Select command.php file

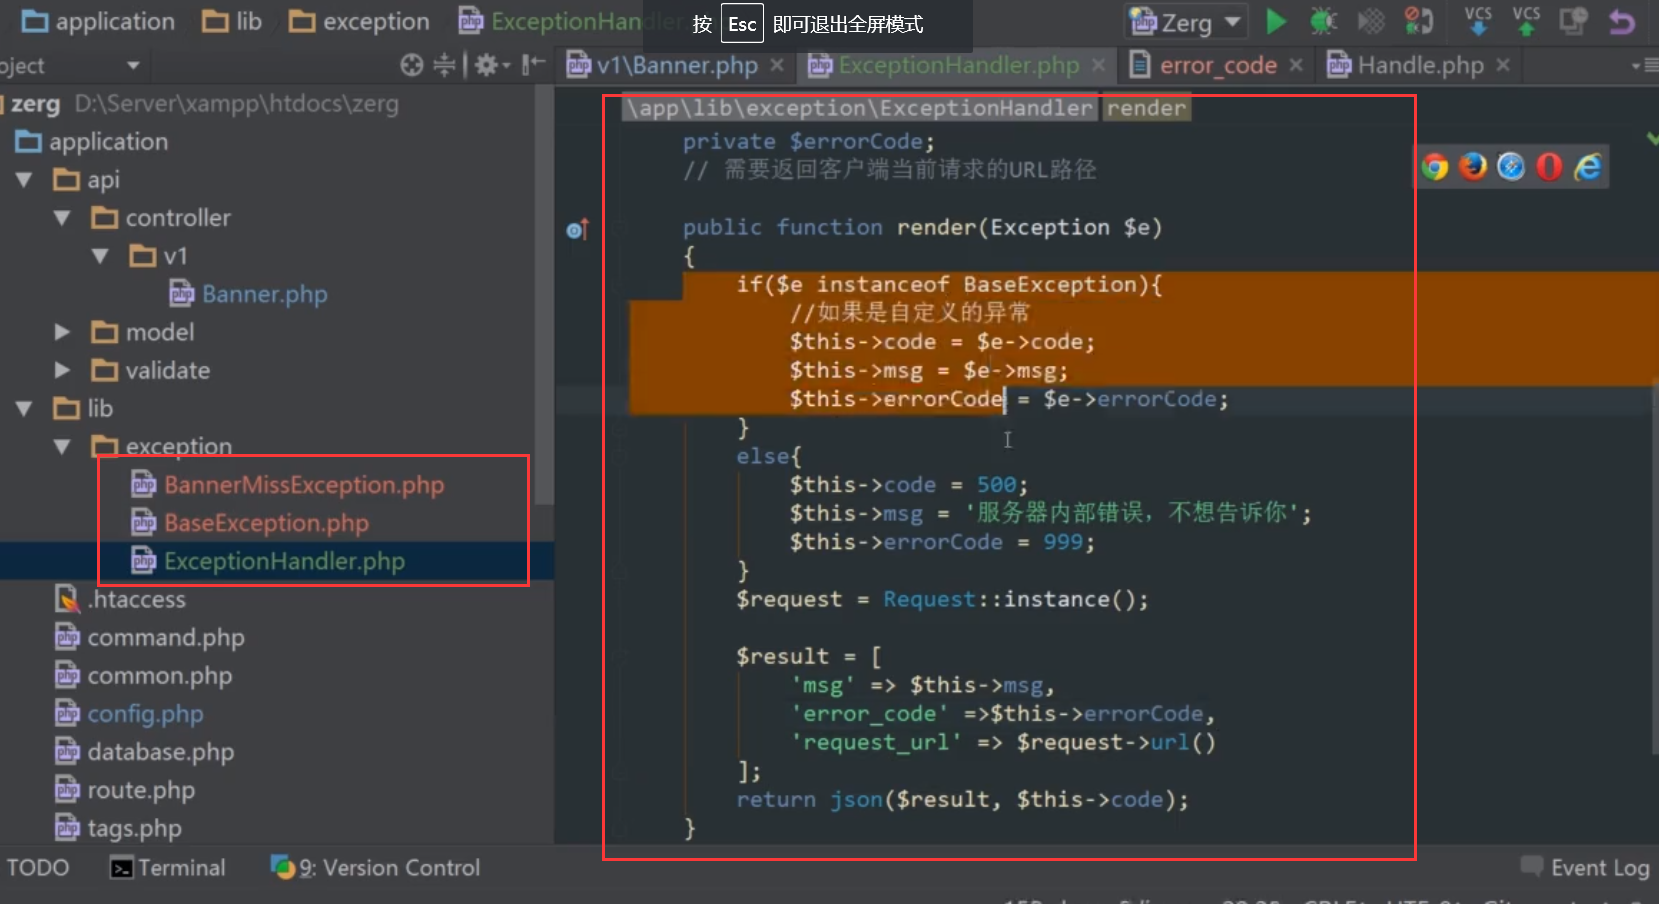150,637
